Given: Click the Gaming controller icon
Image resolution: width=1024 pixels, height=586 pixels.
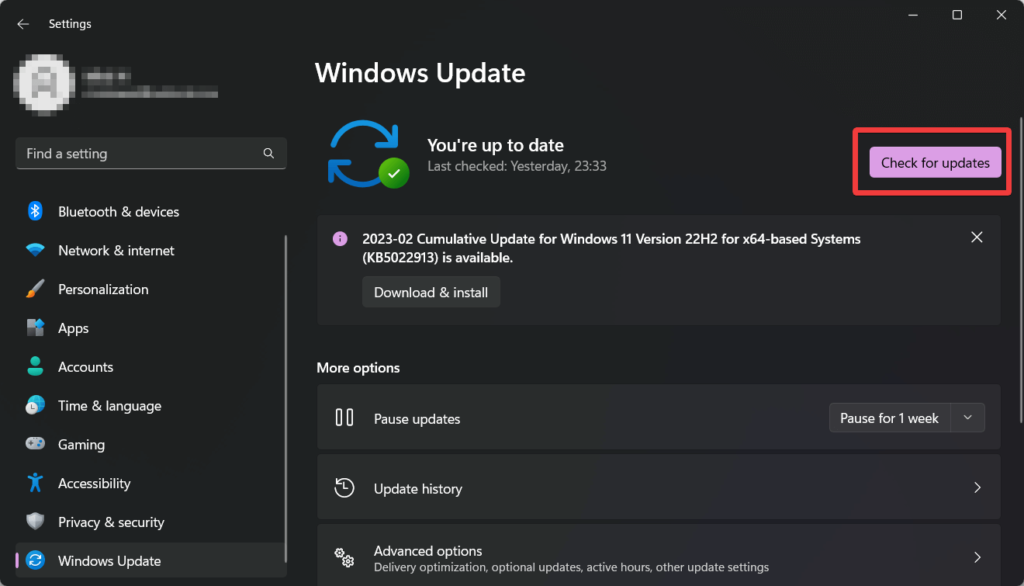Looking at the screenshot, I should pos(35,444).
